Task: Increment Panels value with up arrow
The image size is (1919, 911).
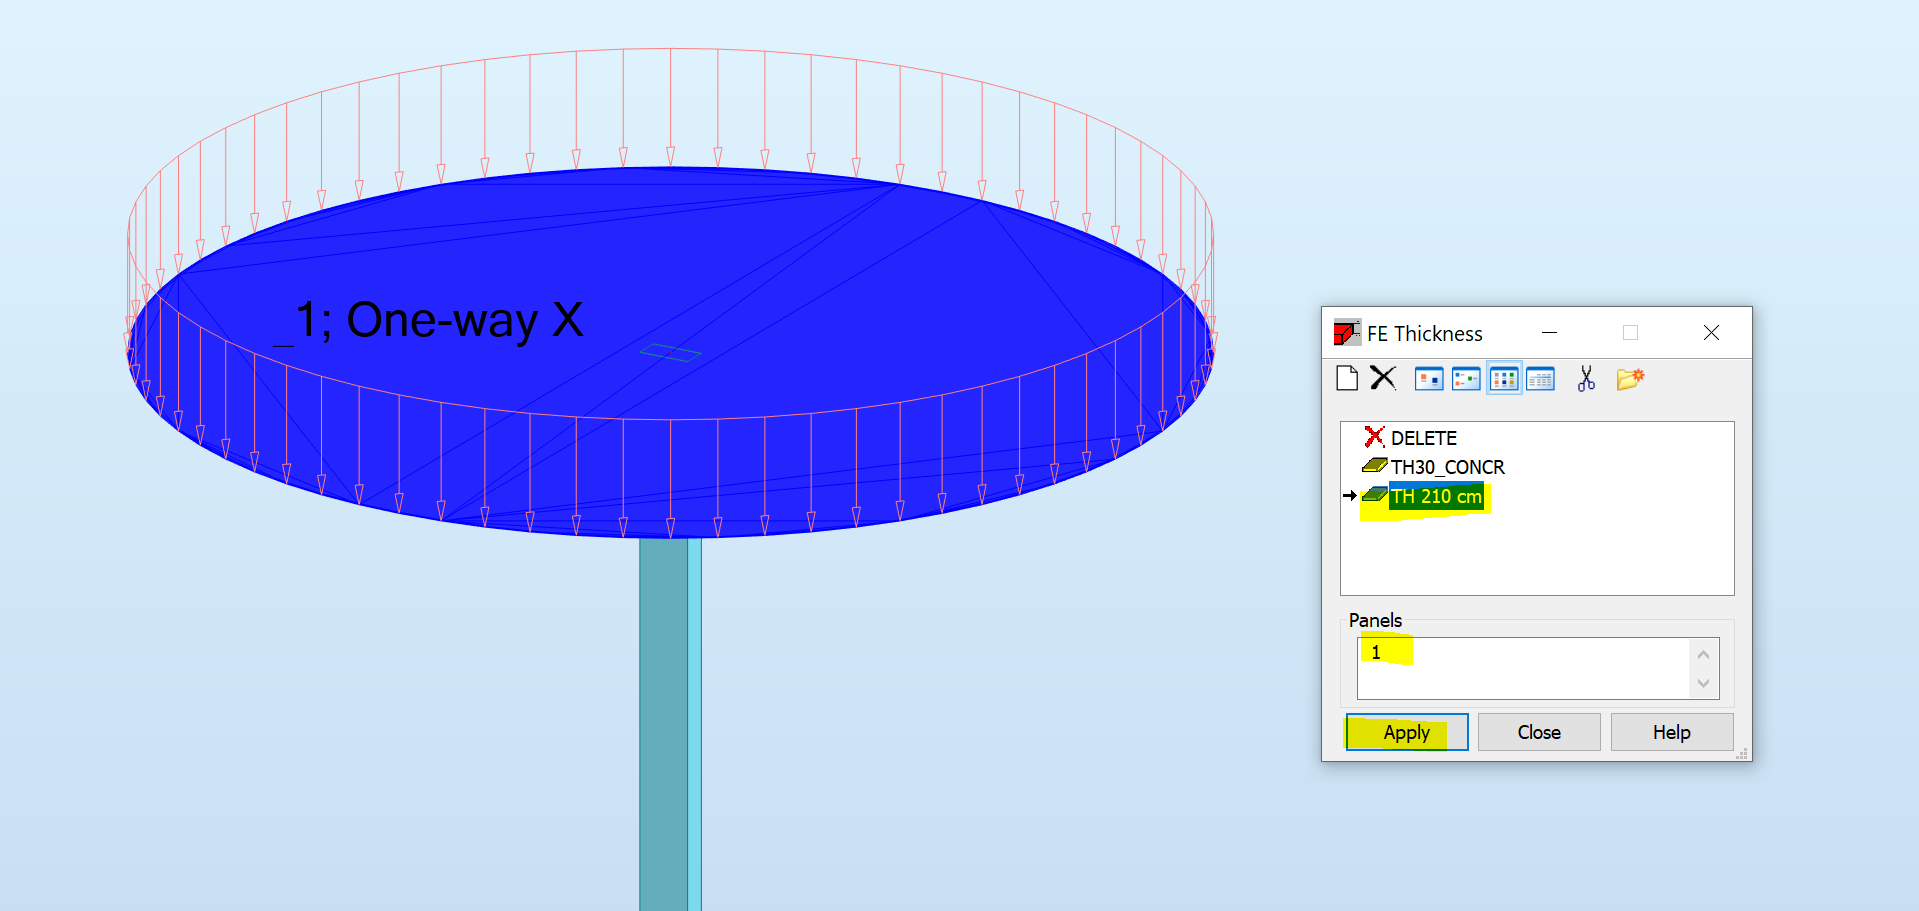Action: [1703, 653]
